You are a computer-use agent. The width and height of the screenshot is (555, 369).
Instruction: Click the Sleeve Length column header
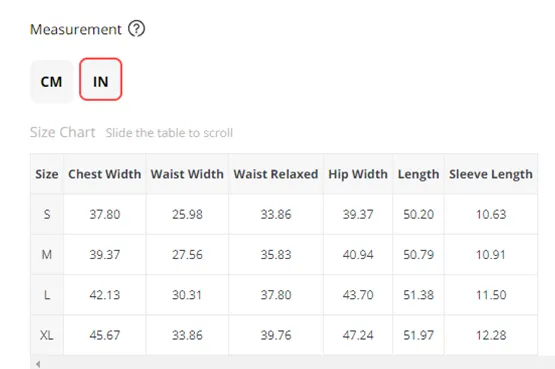(x=491, y=174)
